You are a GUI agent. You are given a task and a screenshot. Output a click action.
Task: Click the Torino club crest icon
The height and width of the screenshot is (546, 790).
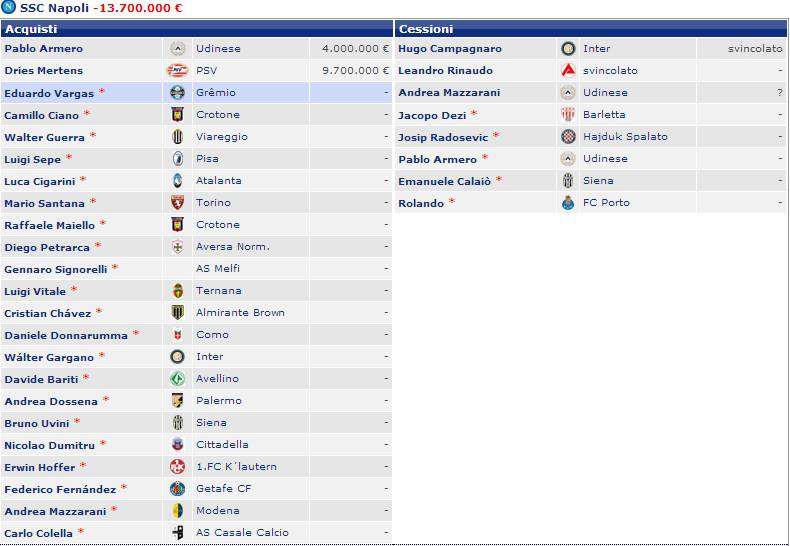[177, 203]
